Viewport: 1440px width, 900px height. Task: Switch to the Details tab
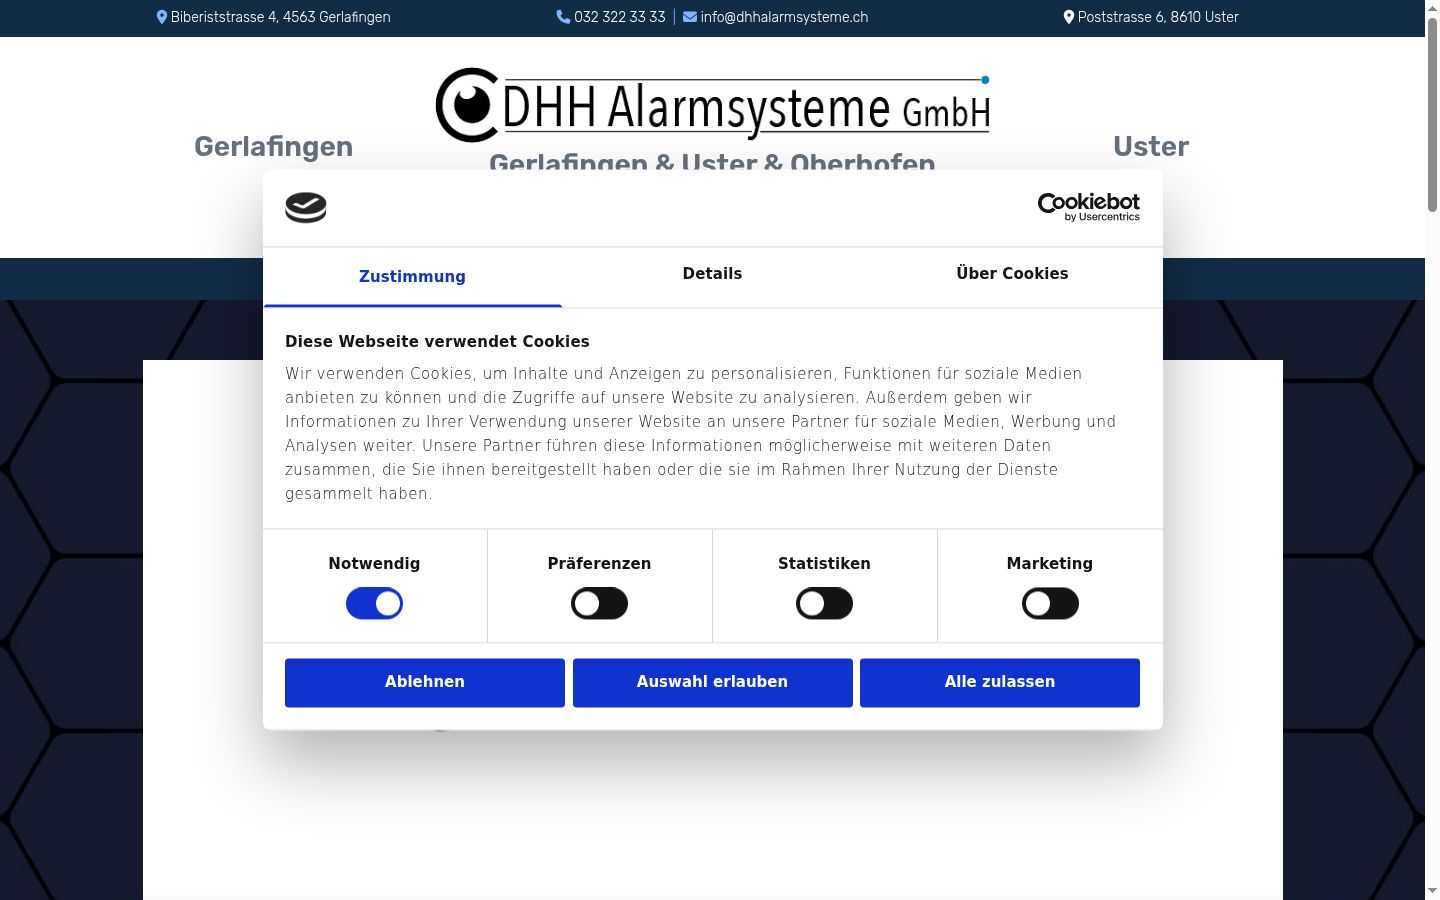pyautogui.click(x=712, y=274)
